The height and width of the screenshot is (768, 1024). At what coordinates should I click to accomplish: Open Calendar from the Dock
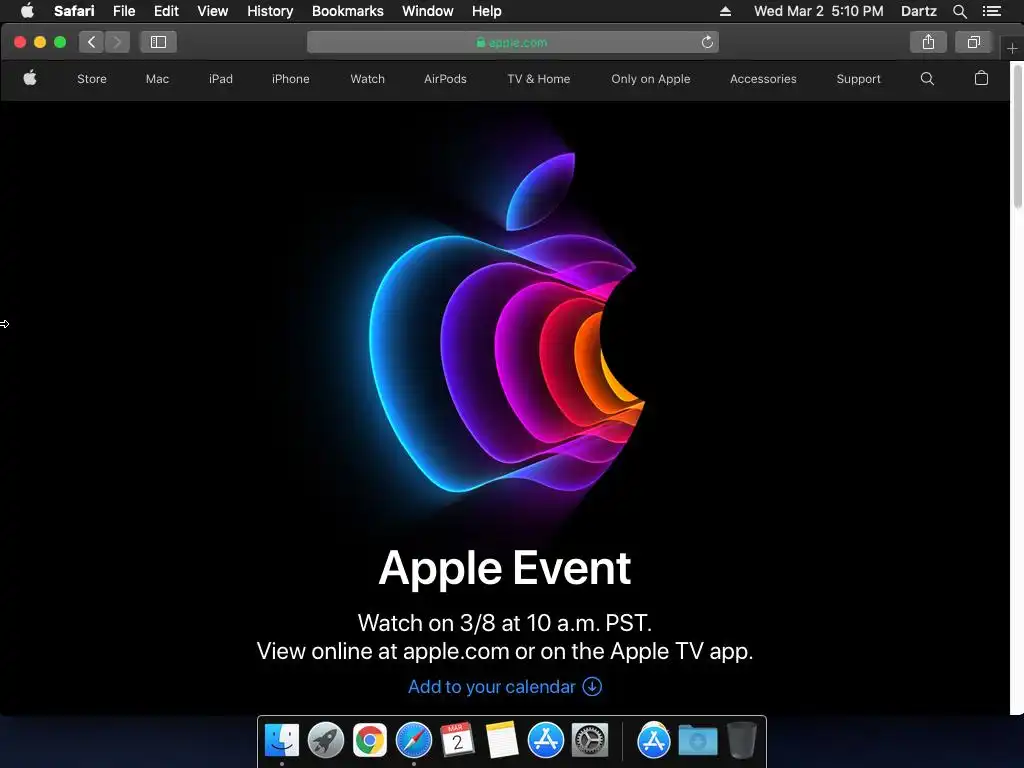tap(457, 740)
